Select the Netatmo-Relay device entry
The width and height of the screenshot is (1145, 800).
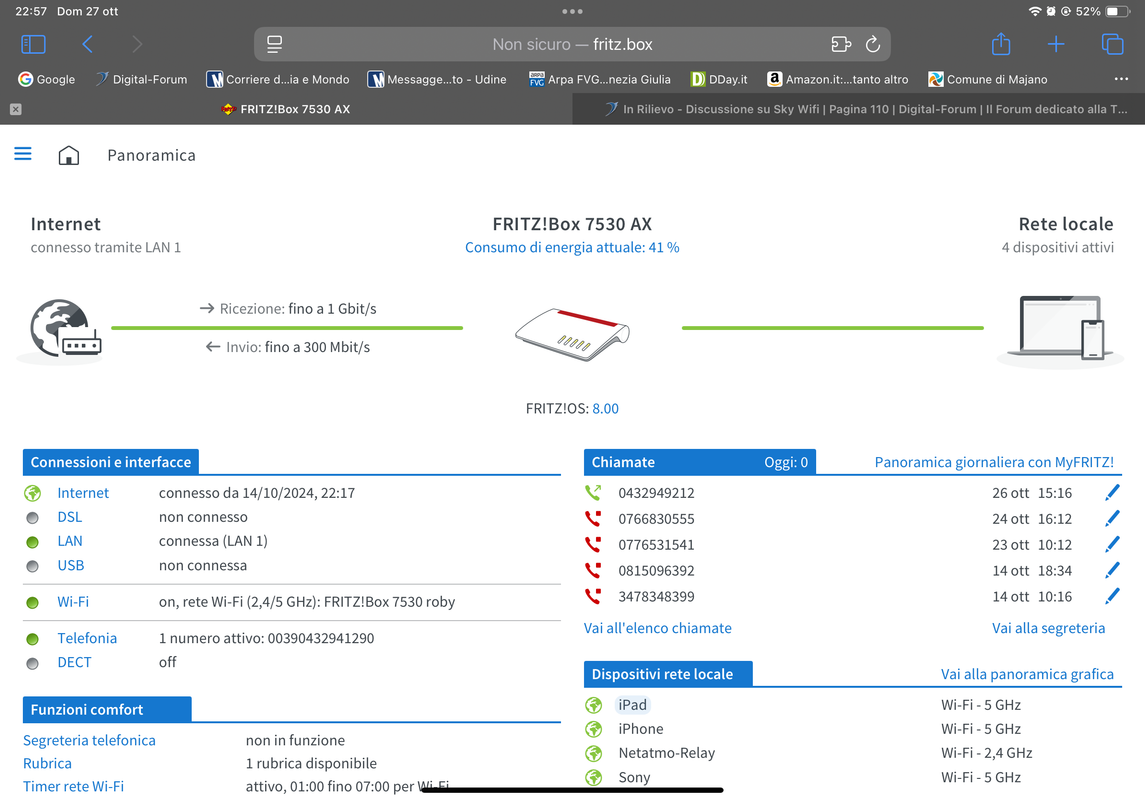click(x=666, y=753)
